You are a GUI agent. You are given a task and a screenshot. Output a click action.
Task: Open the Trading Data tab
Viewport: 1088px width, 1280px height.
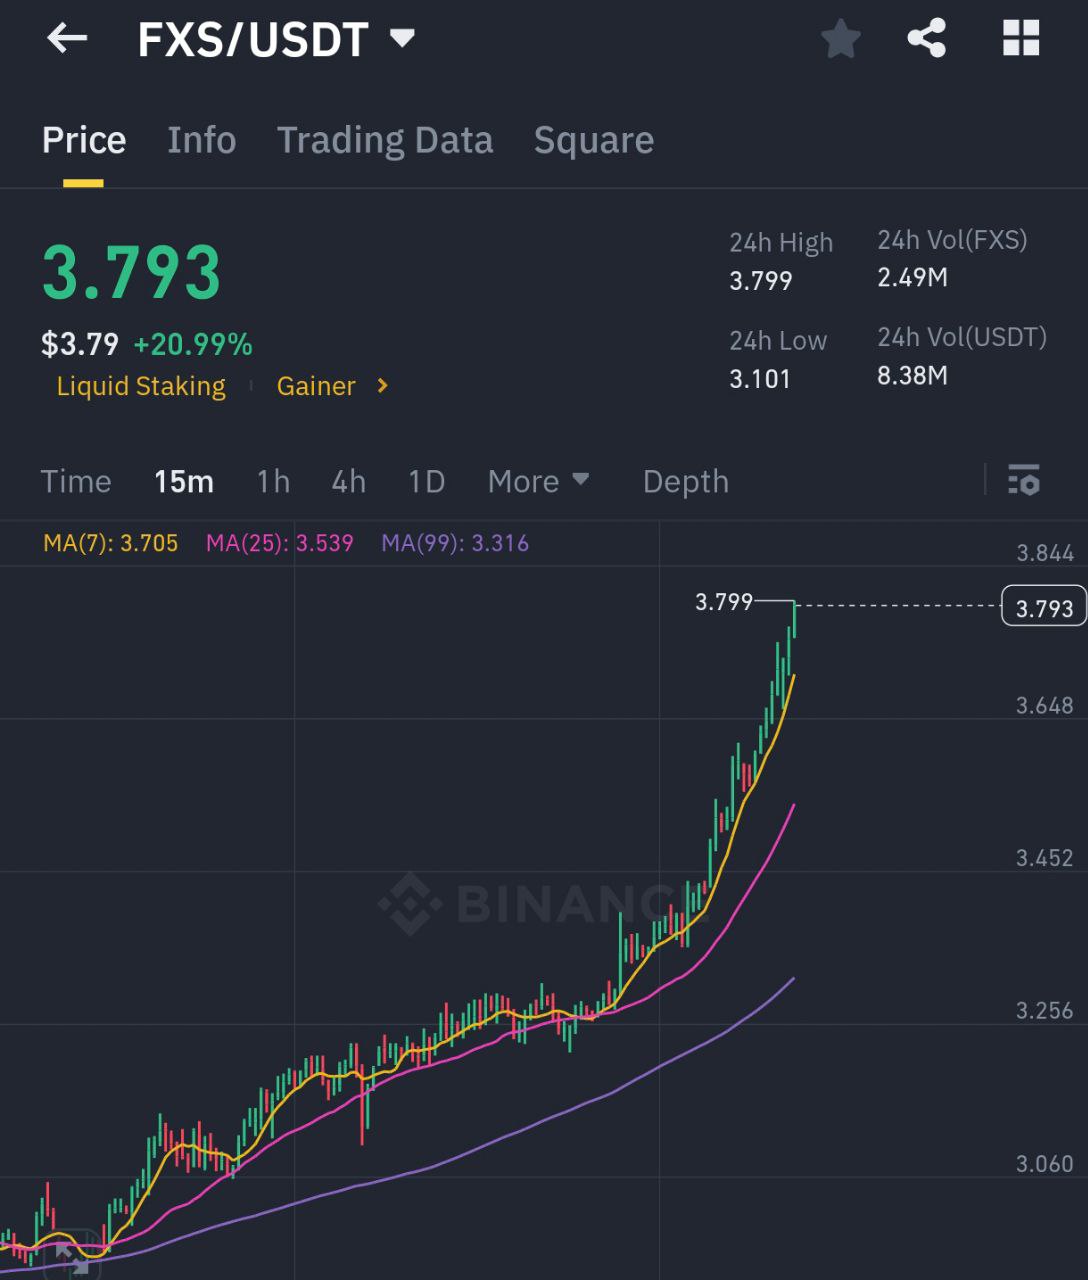point(385,140)
